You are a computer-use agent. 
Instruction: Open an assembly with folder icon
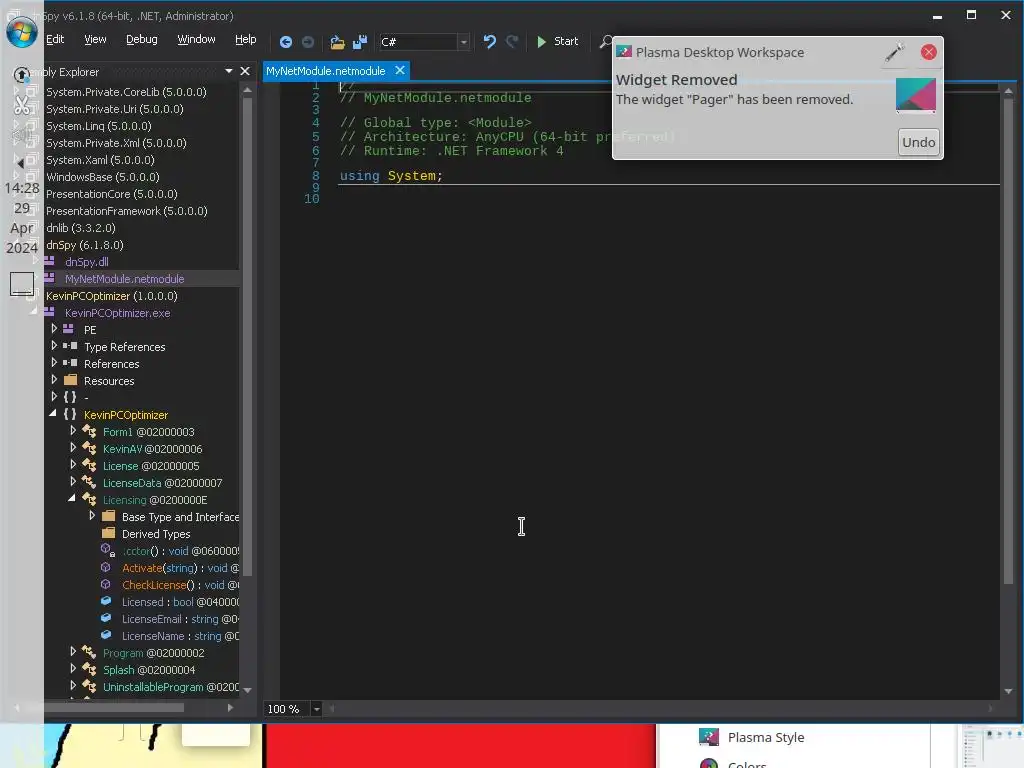(x=337, y=42)
